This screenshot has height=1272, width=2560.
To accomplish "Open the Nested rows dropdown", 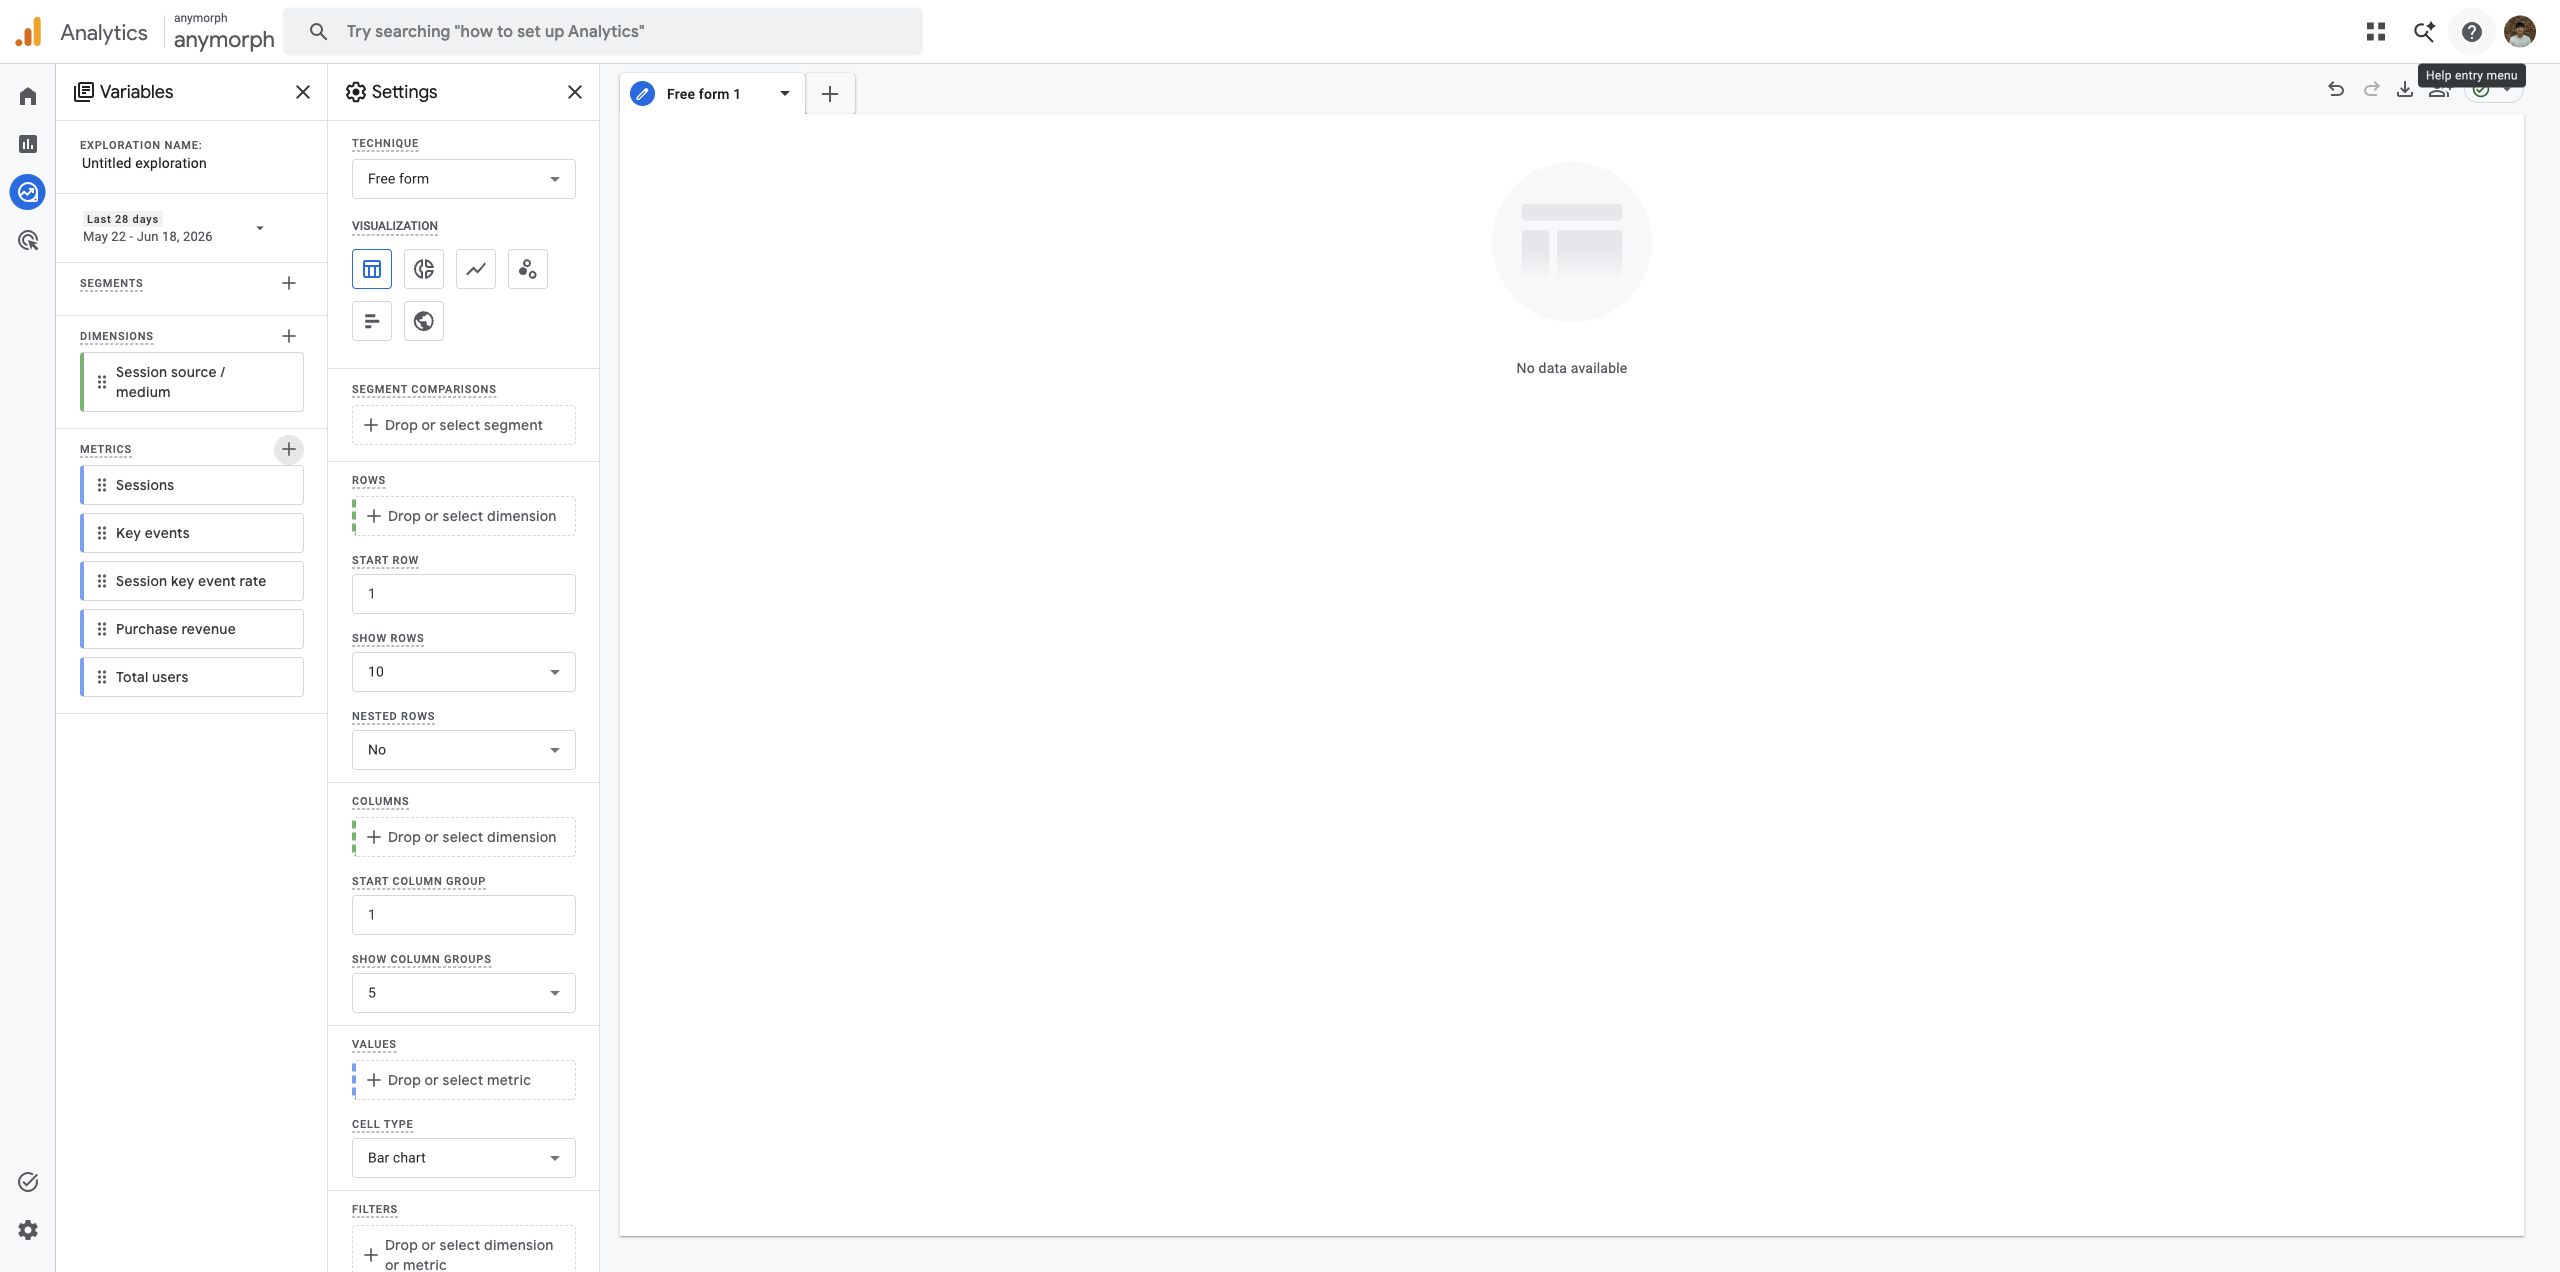I will point(464,750).
